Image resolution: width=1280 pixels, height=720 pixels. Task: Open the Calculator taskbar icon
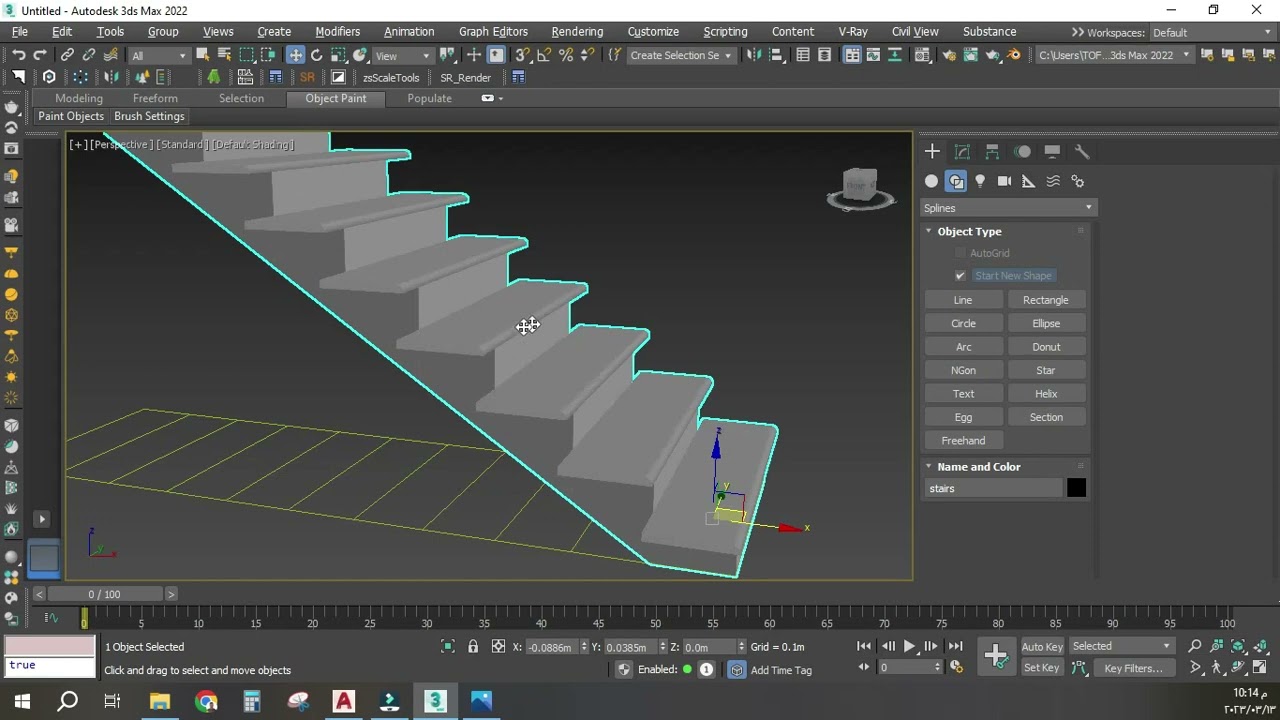click(x=252, y=701)
